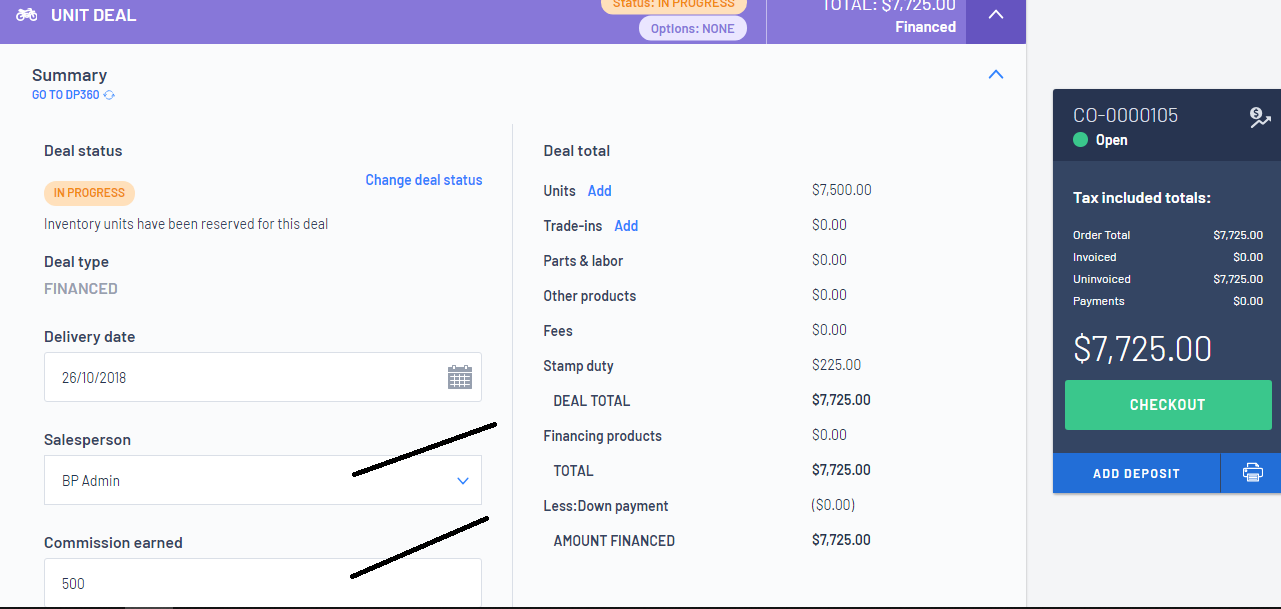Click the printer icon in order panel
Image resolution: width=1281 pixels, height=609 pixels.
1252,473
